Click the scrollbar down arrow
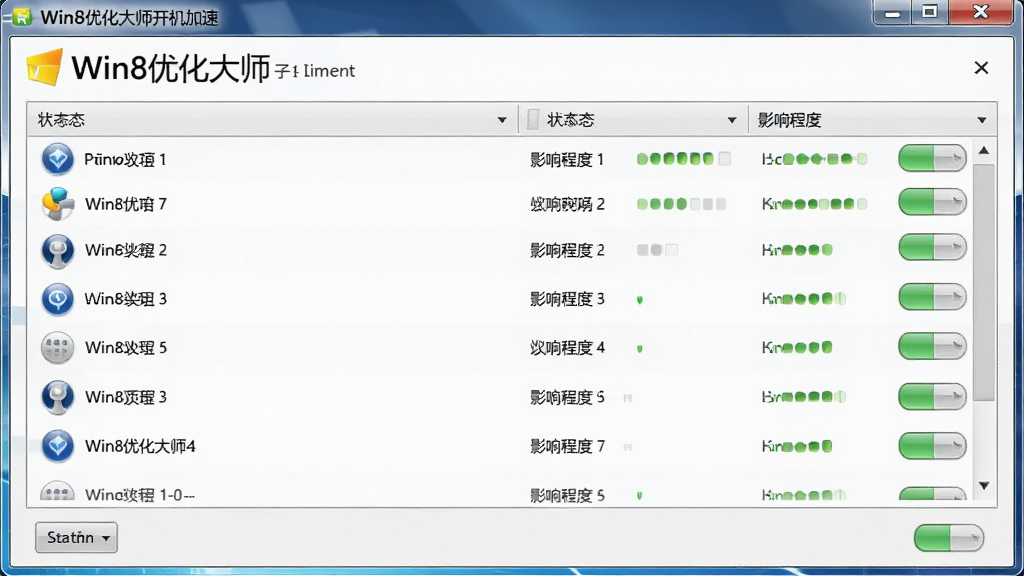Viewport: 1024px width, 576px height. tap(984, 485)
